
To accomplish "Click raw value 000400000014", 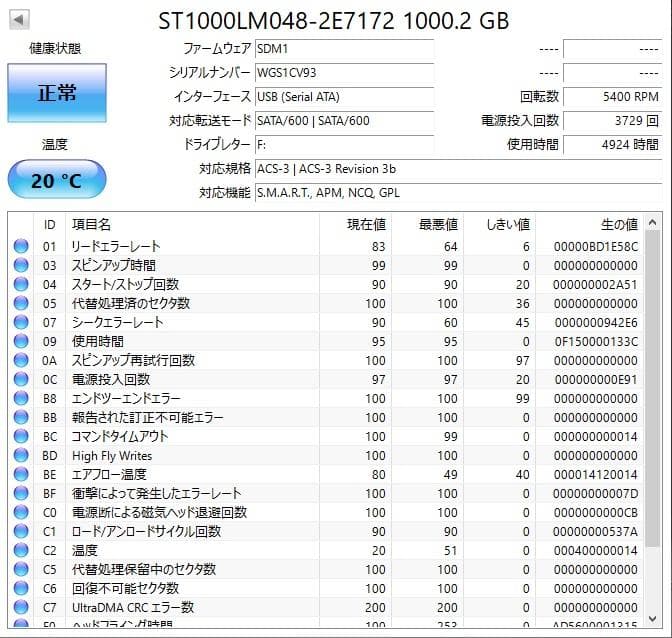I will (596, 551).
